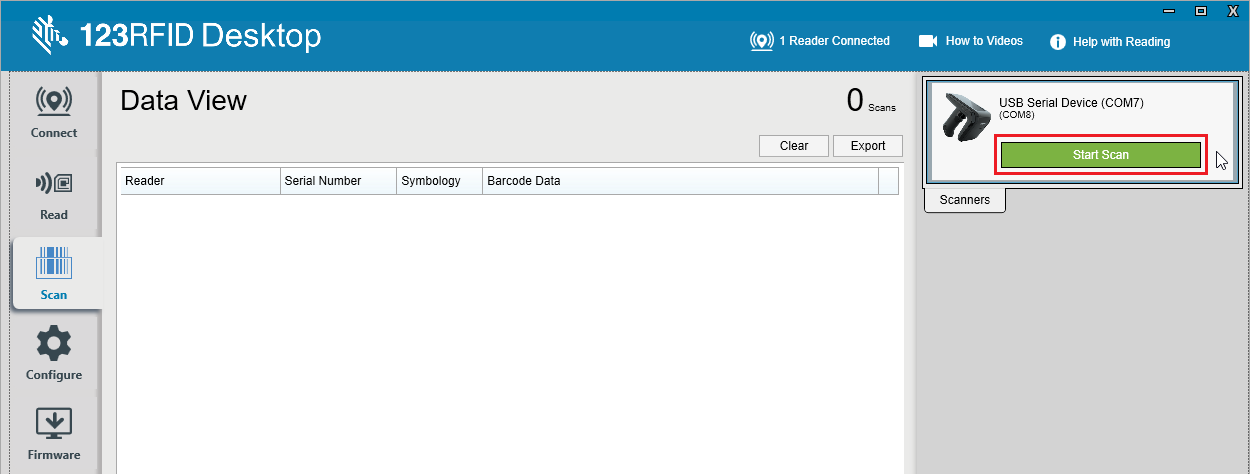The width and height of the screenshot is (1250, 474).
Task: Click the Zebra logo in header
Action: click(47, 36)
